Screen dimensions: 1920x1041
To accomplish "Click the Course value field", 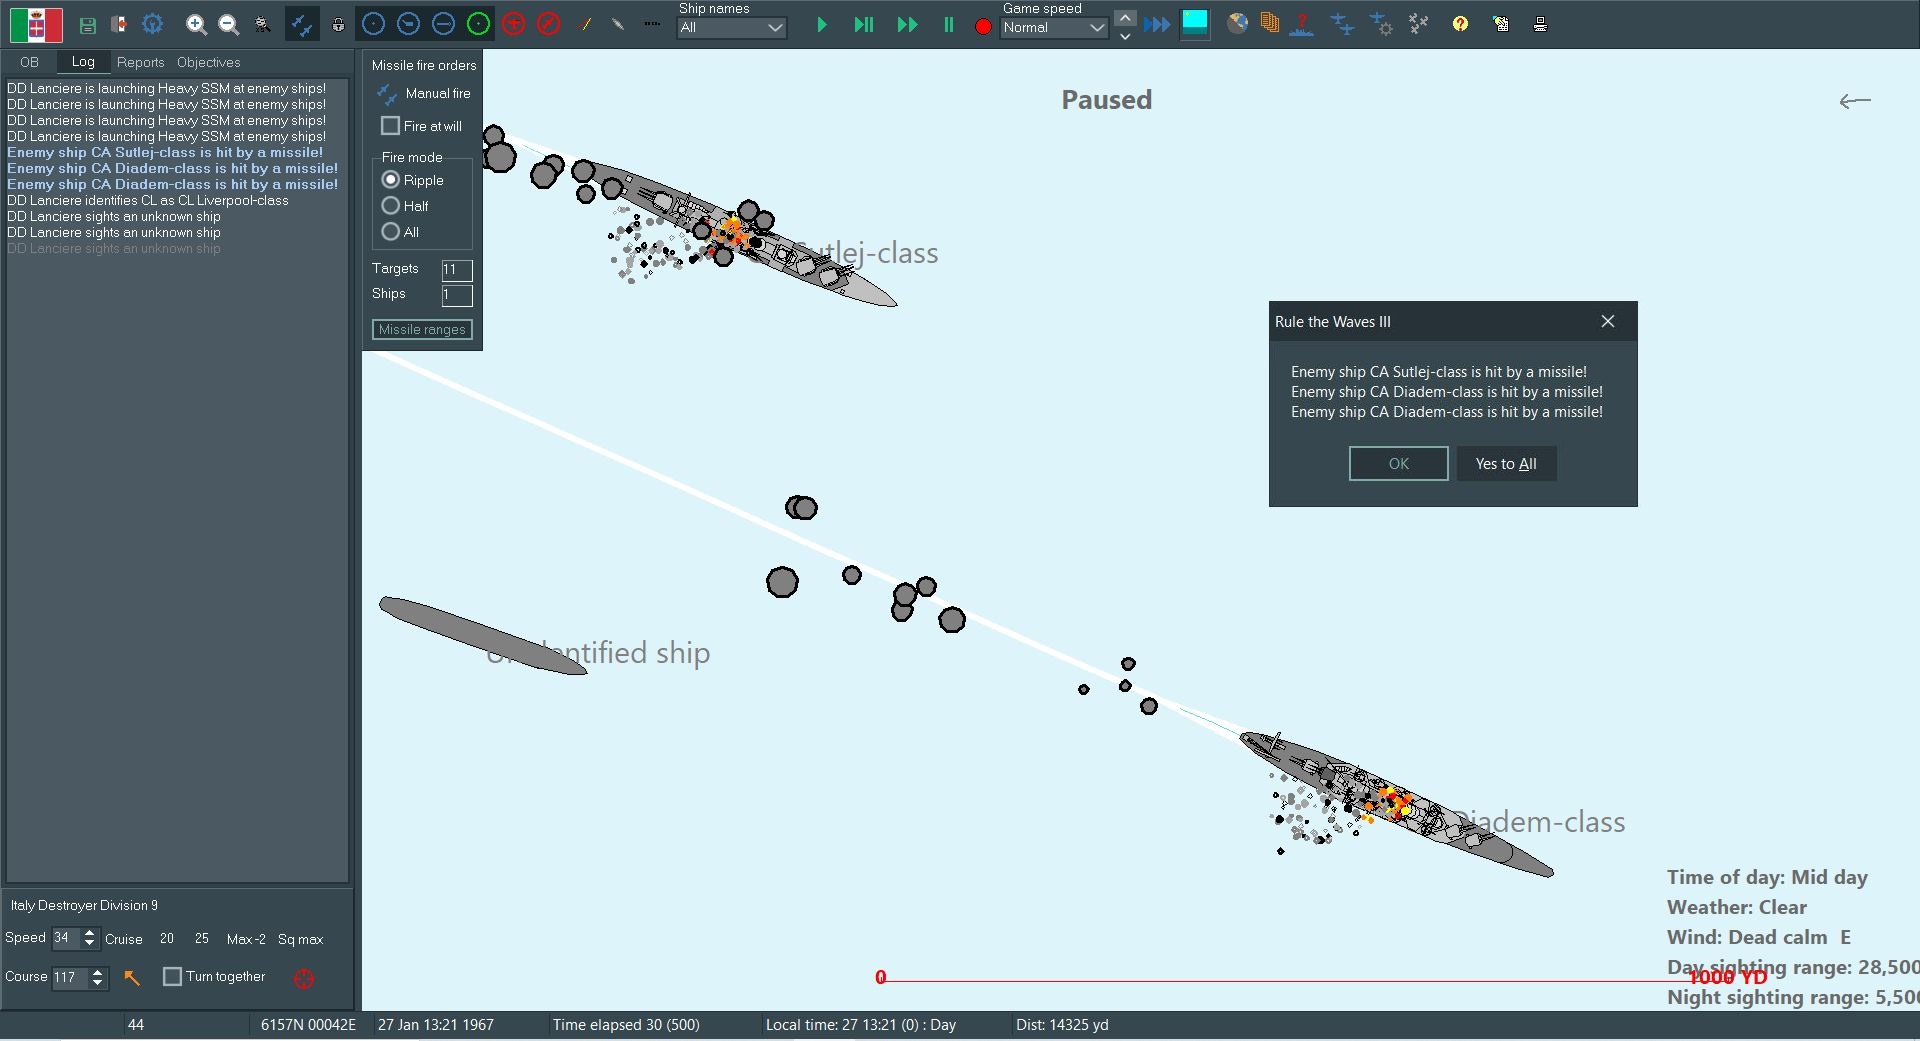I will point(70,978).
